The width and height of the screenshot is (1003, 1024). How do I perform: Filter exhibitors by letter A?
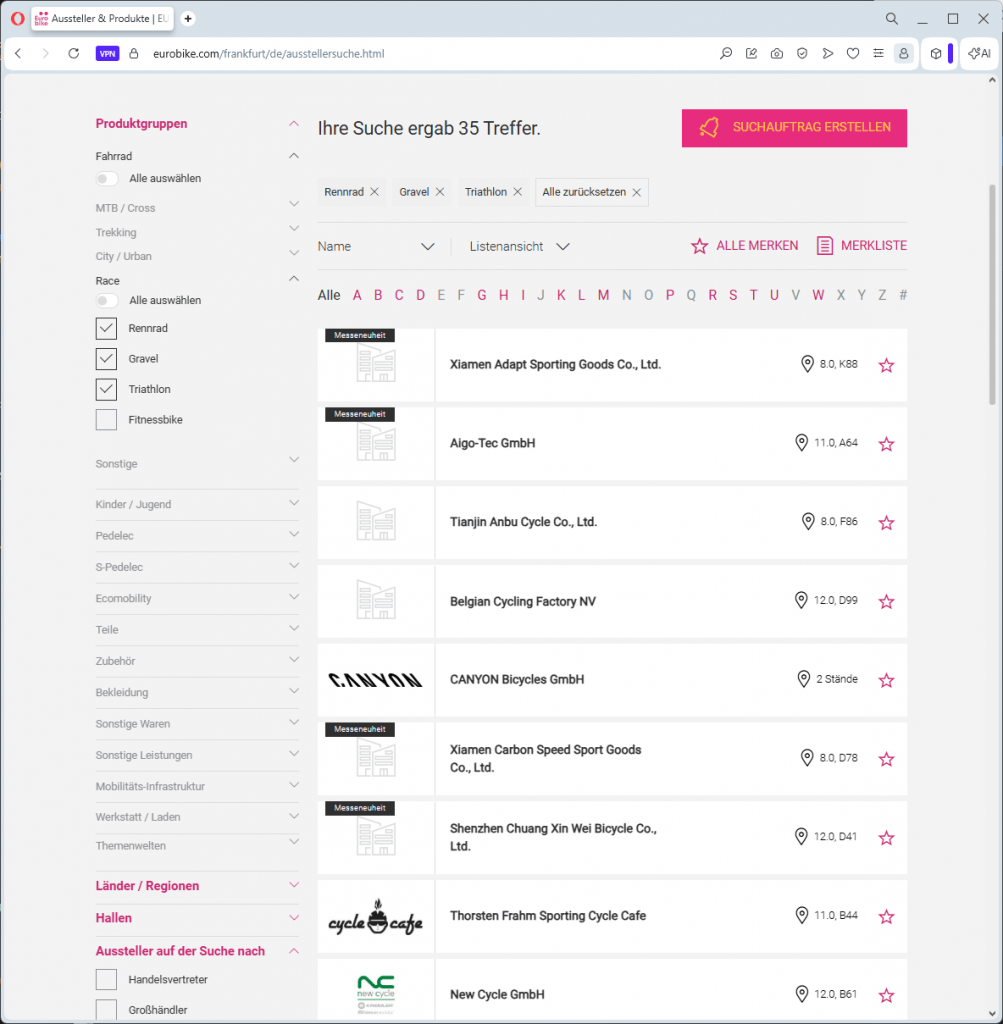click(x=357, y=295)
